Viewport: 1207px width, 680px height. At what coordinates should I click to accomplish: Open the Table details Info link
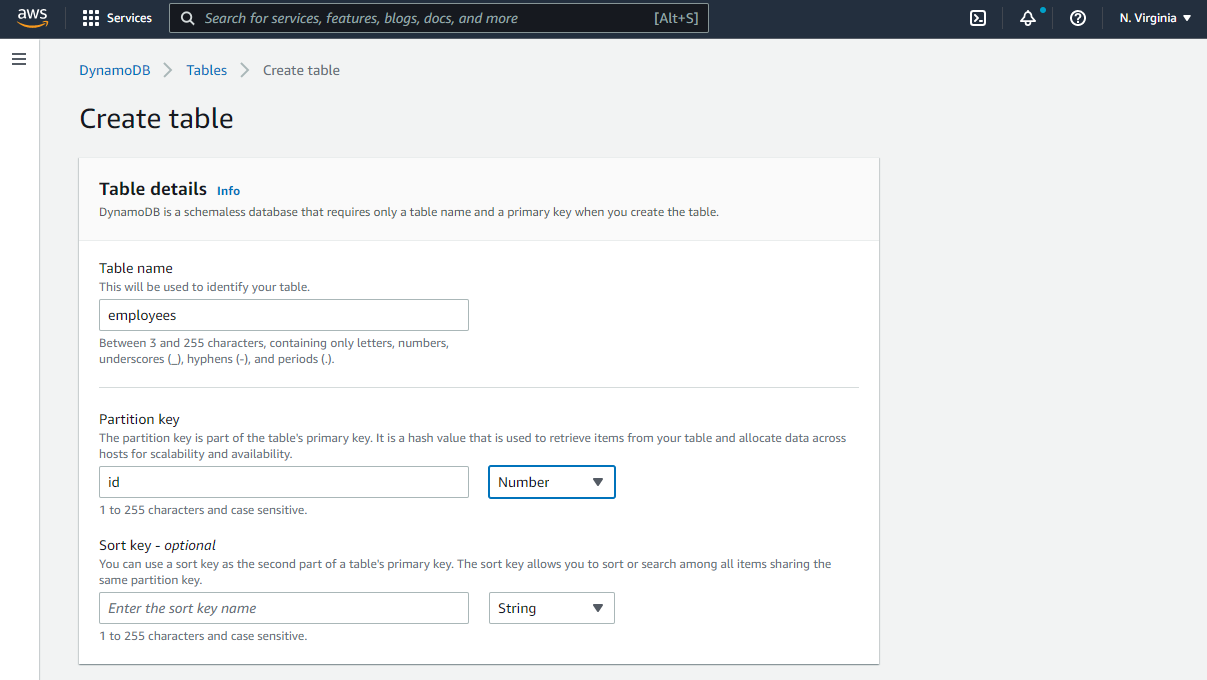pyautogui.click(x=228, y=191)
